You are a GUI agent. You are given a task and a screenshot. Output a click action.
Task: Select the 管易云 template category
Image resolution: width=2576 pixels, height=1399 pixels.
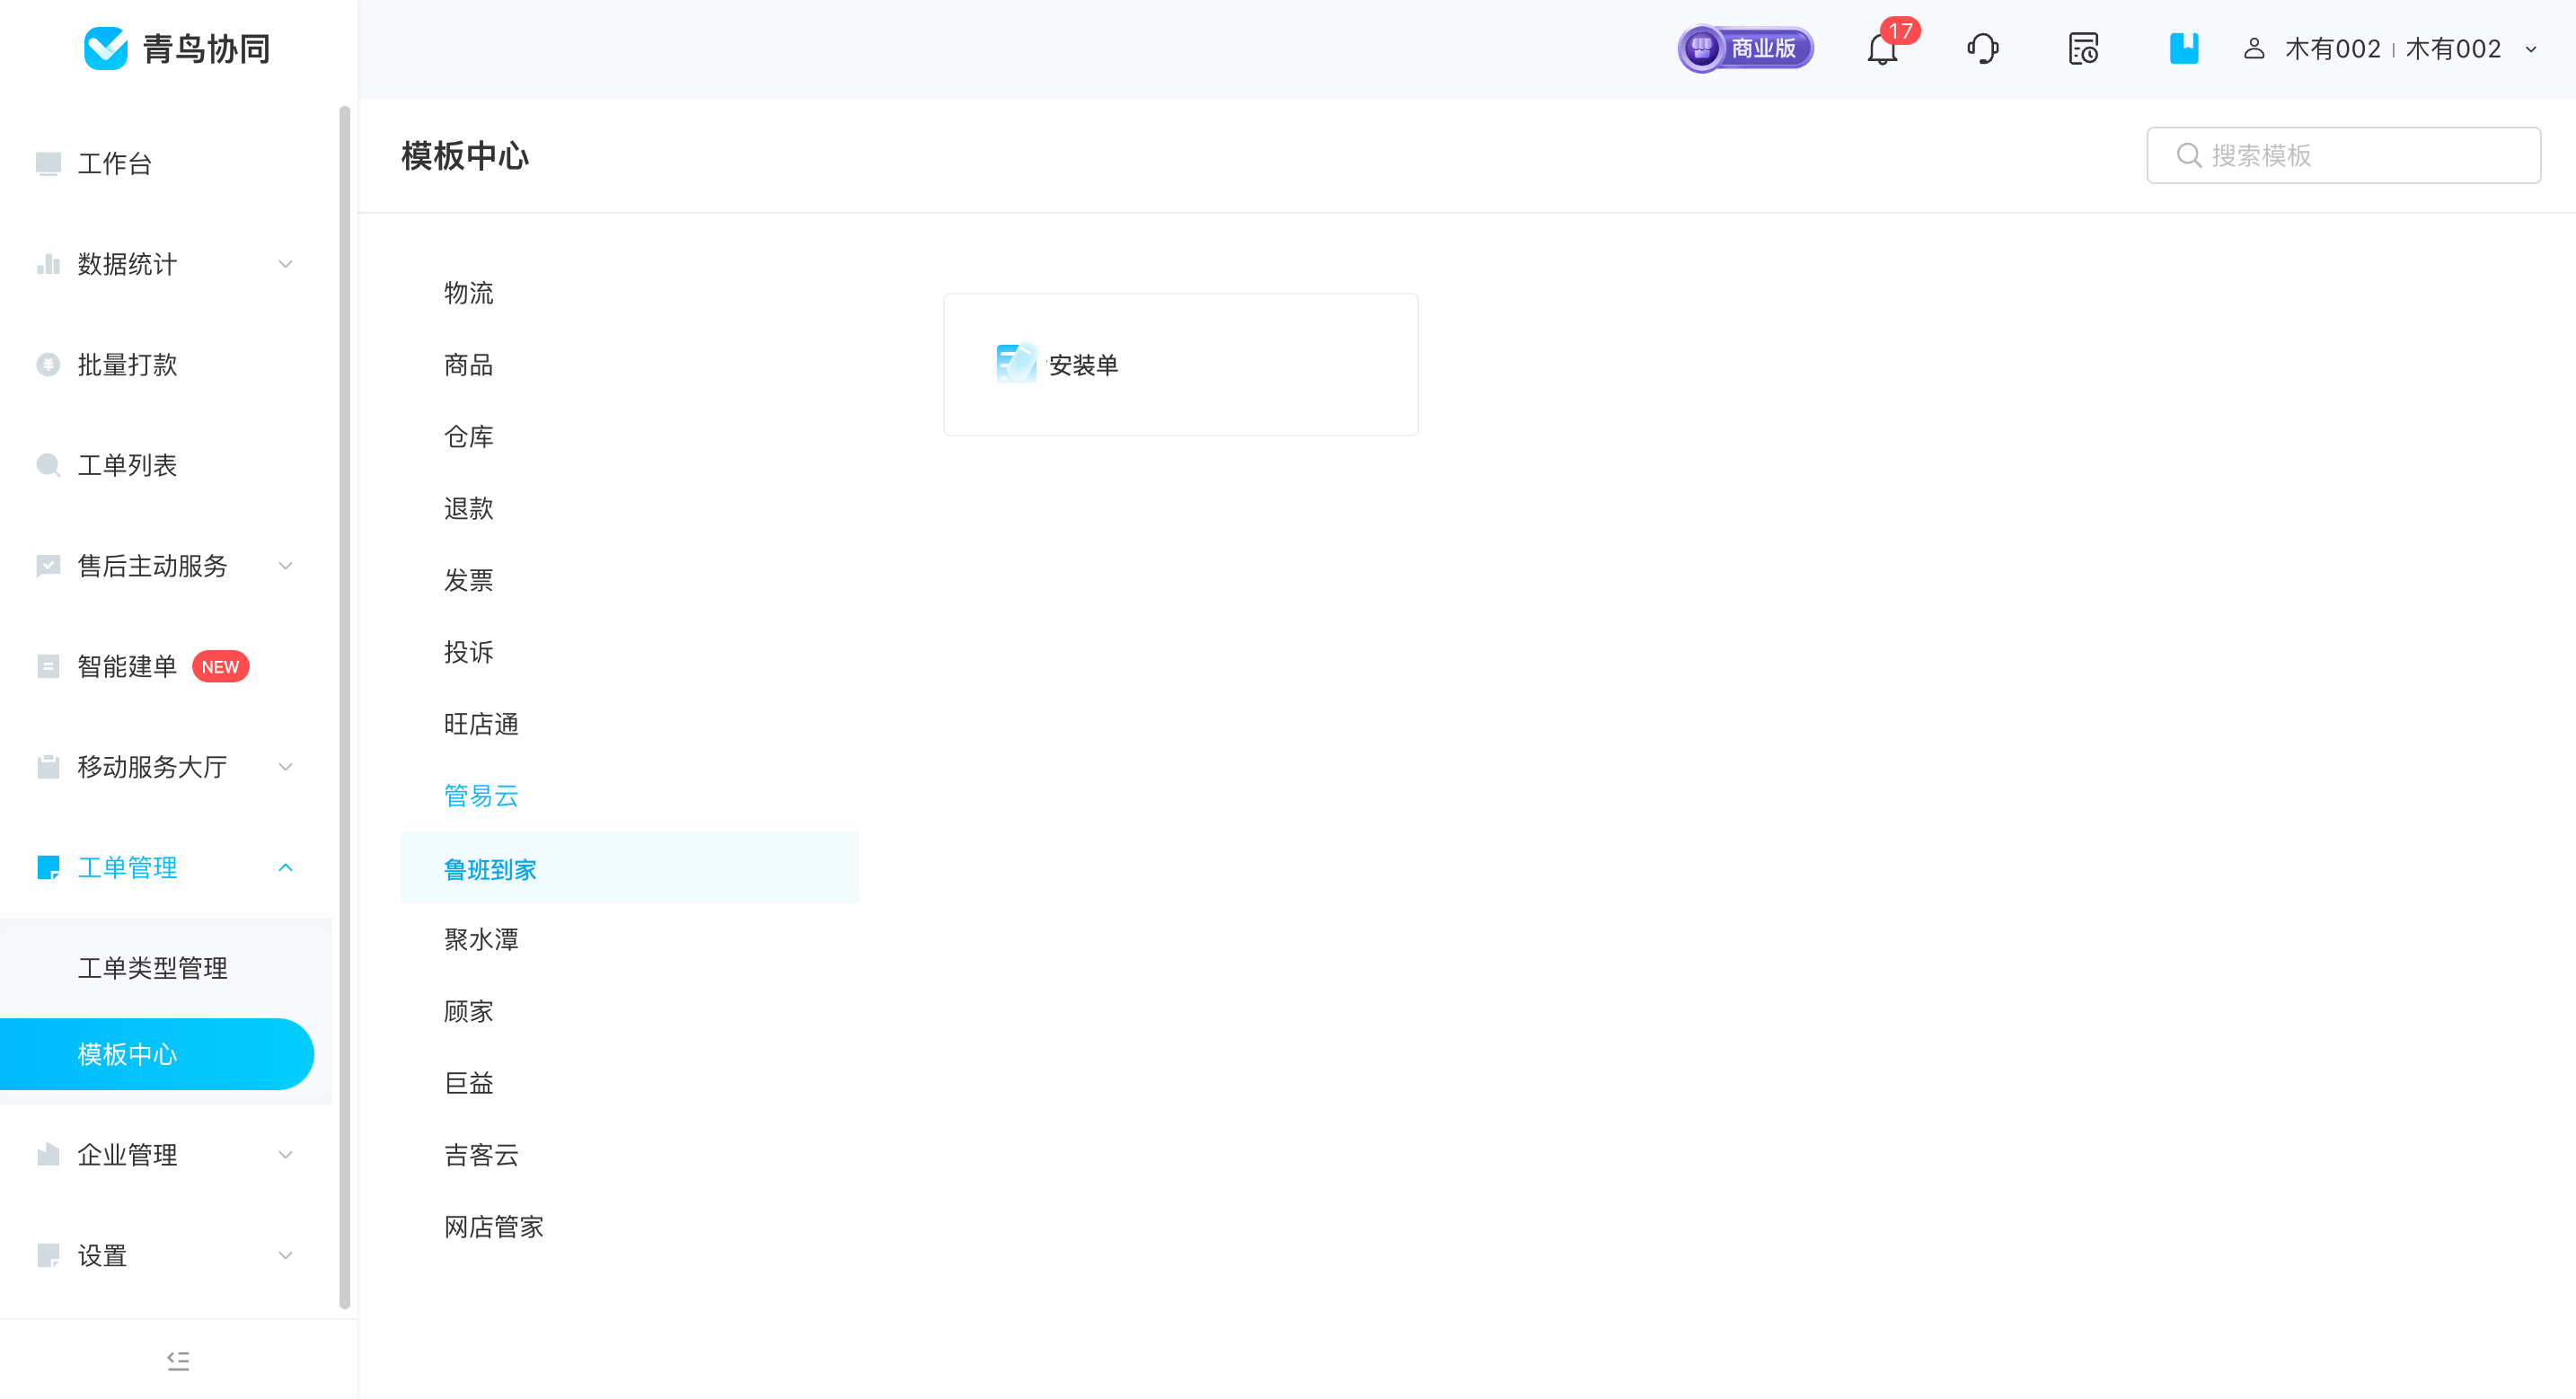629,796
